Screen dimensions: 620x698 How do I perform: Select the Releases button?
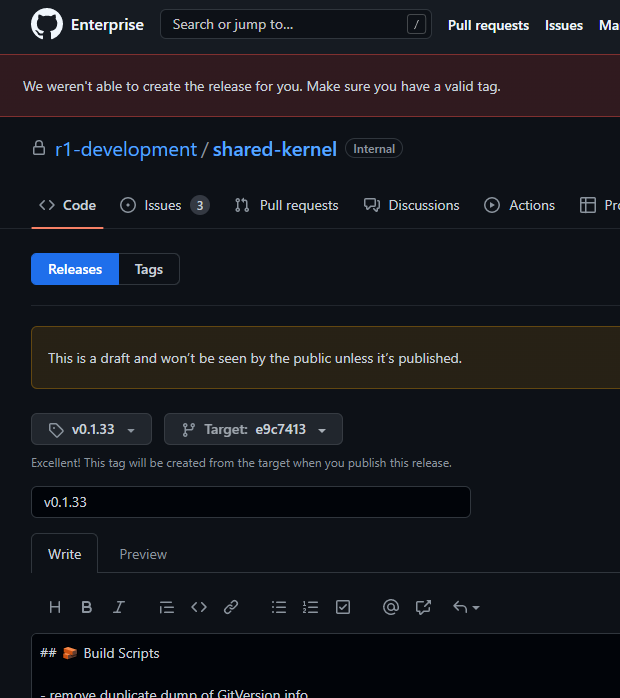[75, 269]
